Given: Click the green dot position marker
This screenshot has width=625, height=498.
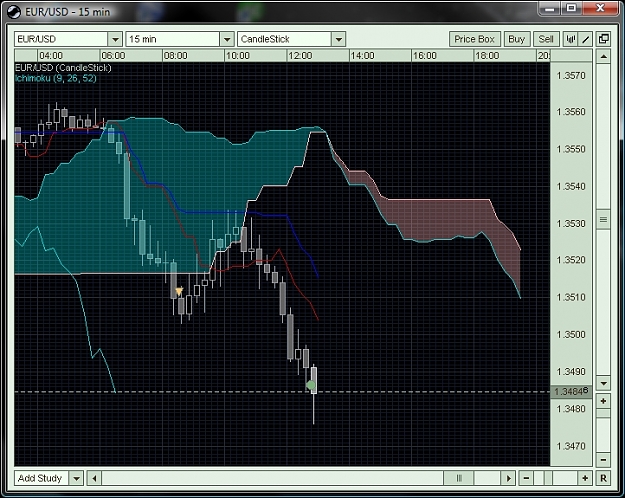Looking at the screenshot, I should [x=311, y=385].
